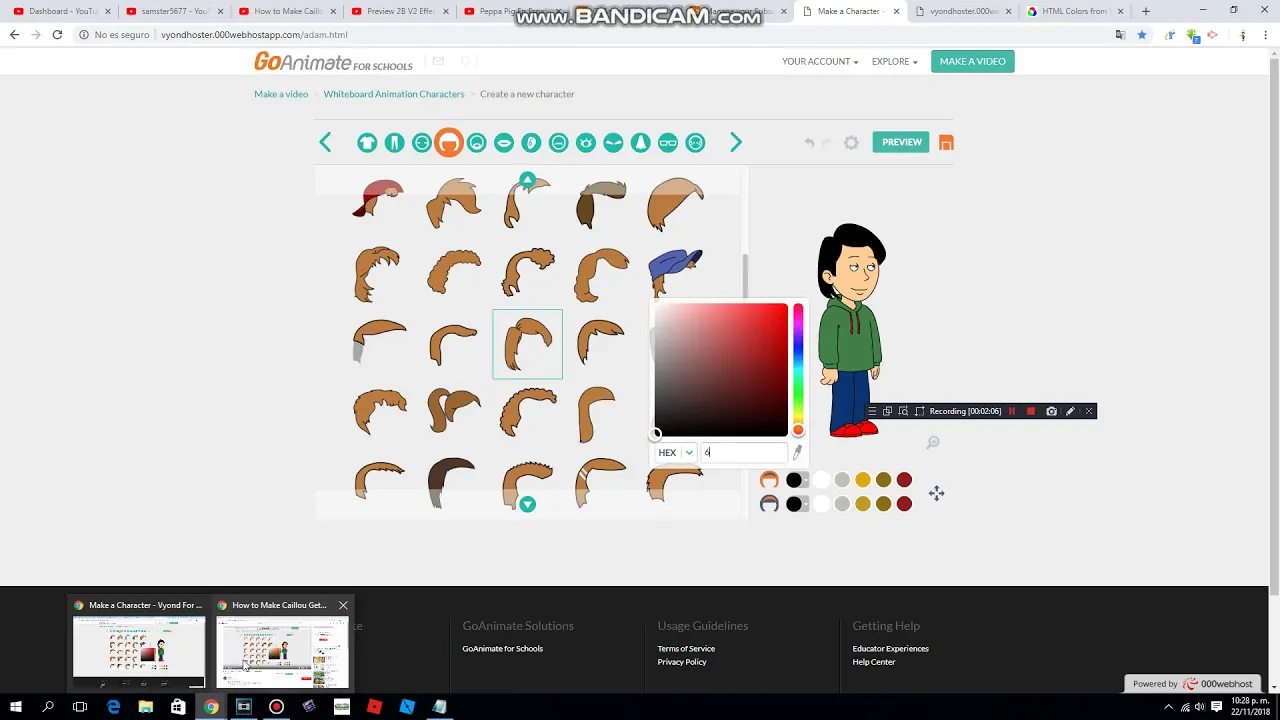The image size is (1280, 720).
Task: Select the nose category icon
Action: pos(641,143)
